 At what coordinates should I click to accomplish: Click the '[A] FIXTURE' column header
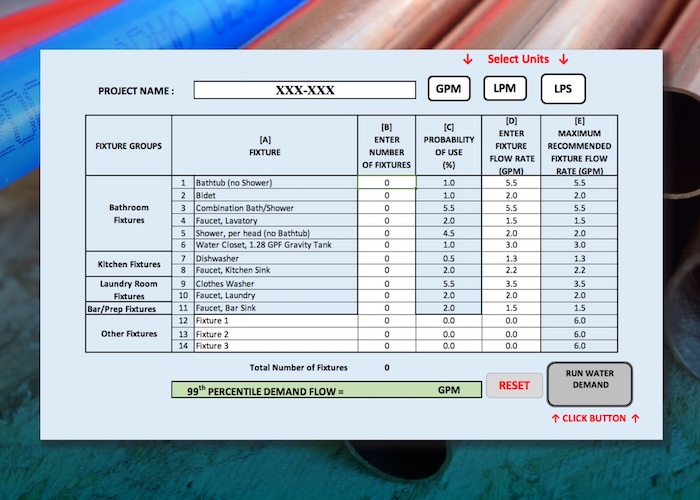(265, 146)
